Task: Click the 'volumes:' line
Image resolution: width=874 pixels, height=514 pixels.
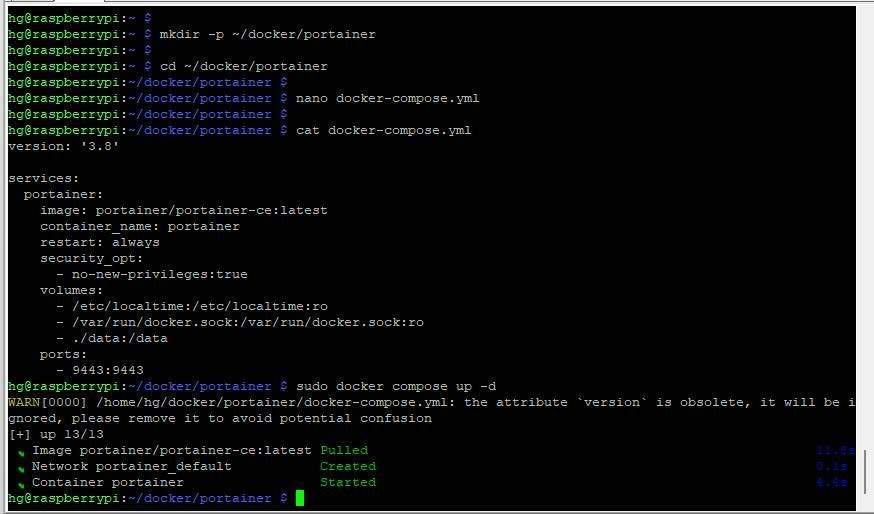Action: pos(71,290)
